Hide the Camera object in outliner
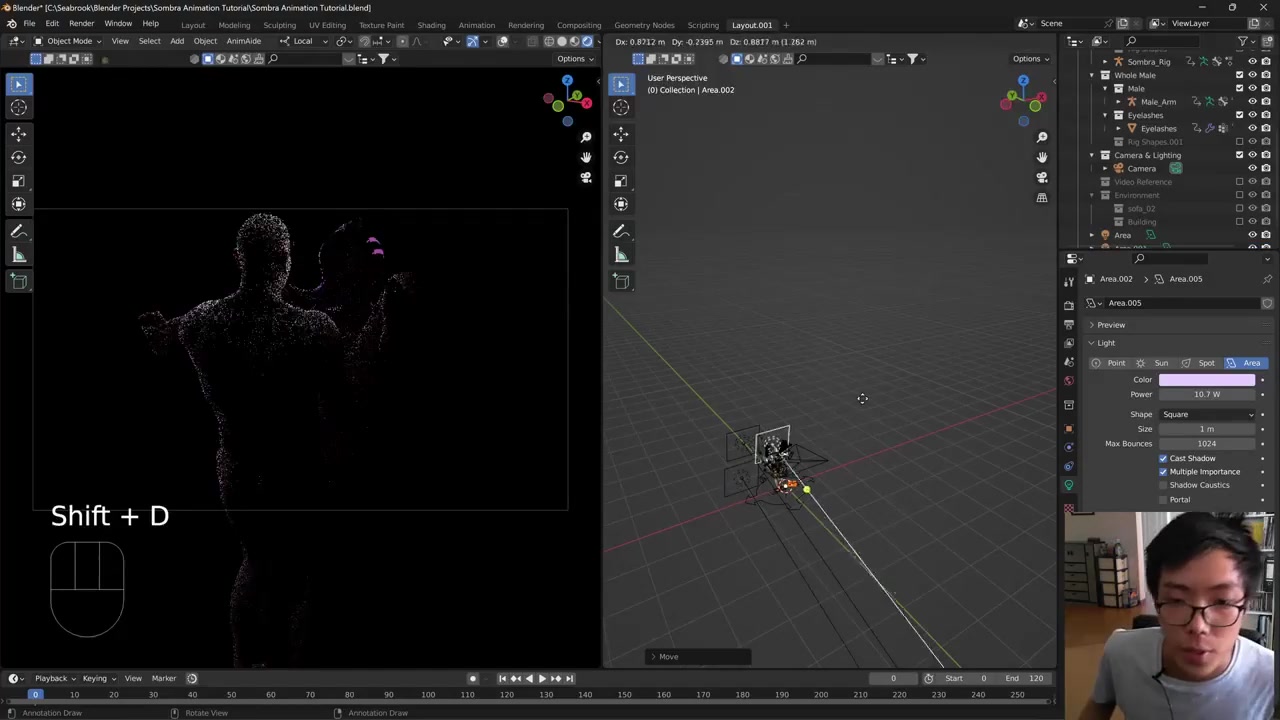This screenshot has width=1280, height=720. pos(1252,168)
